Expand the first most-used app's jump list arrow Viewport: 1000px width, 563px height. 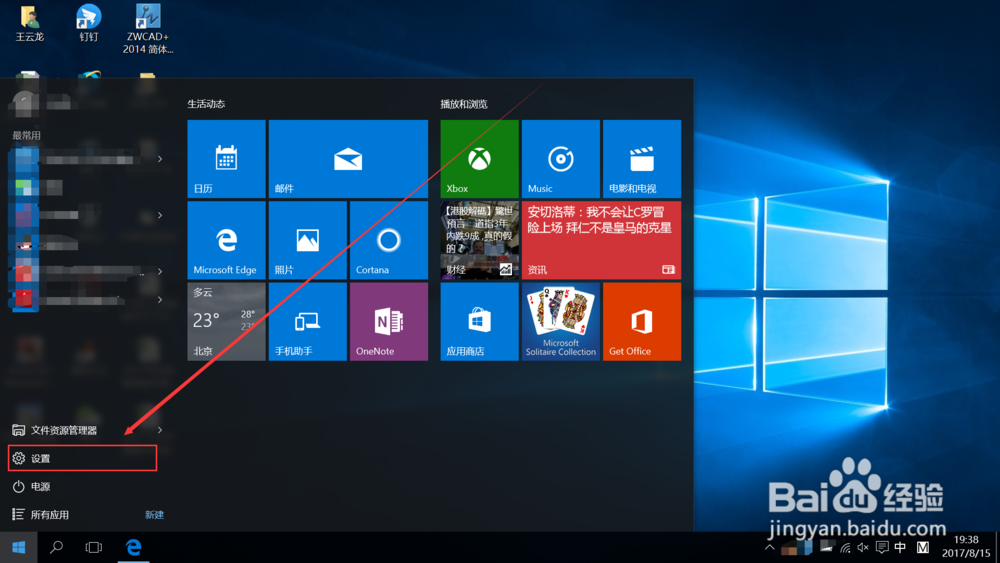pyautogui.click(x=159, y=159)
